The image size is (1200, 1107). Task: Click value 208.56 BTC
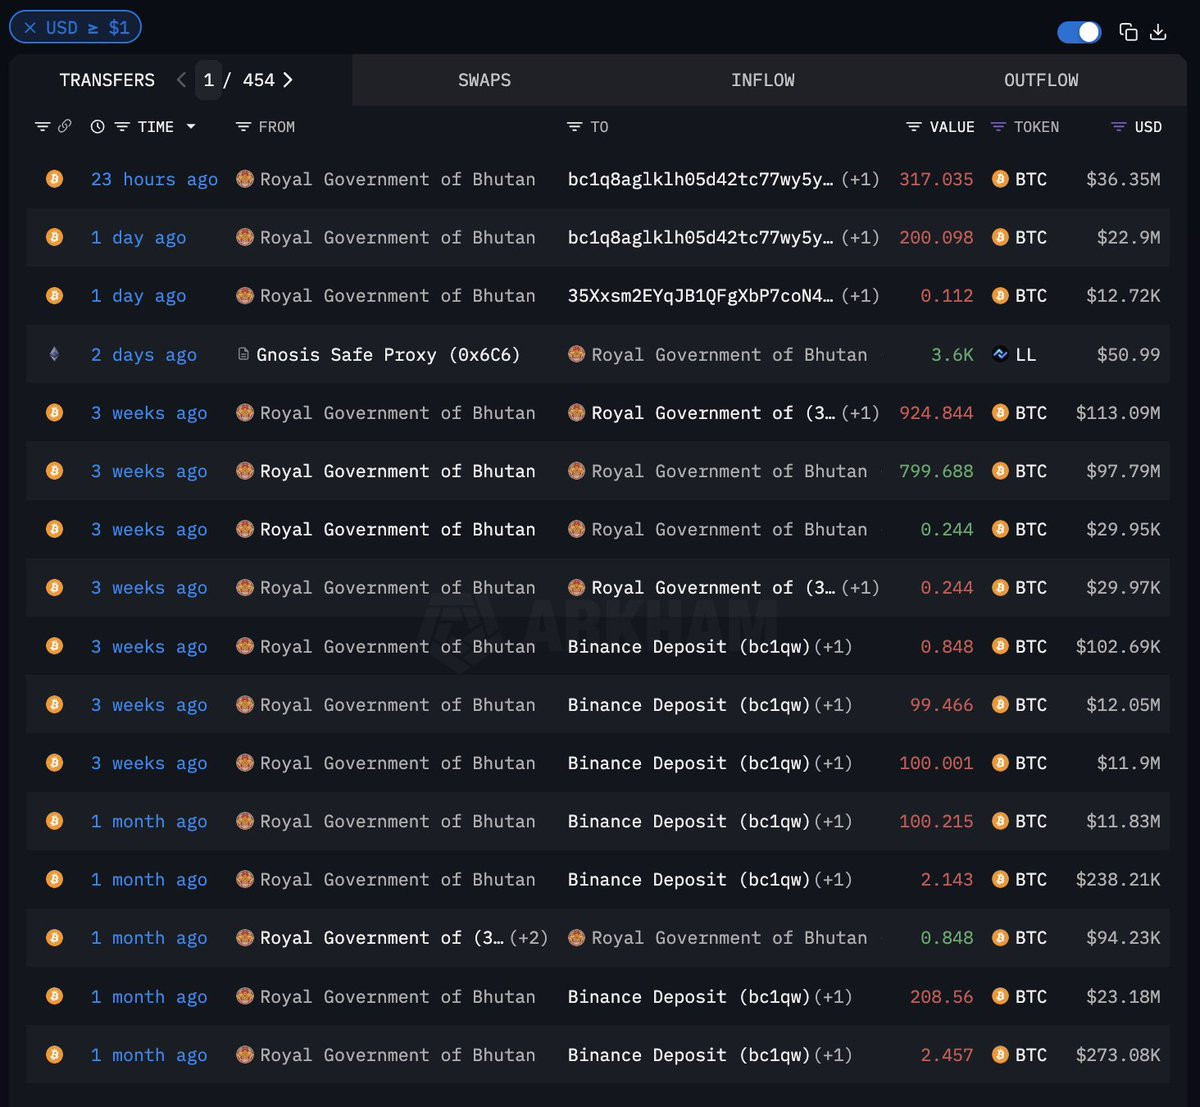coord(942,997)
